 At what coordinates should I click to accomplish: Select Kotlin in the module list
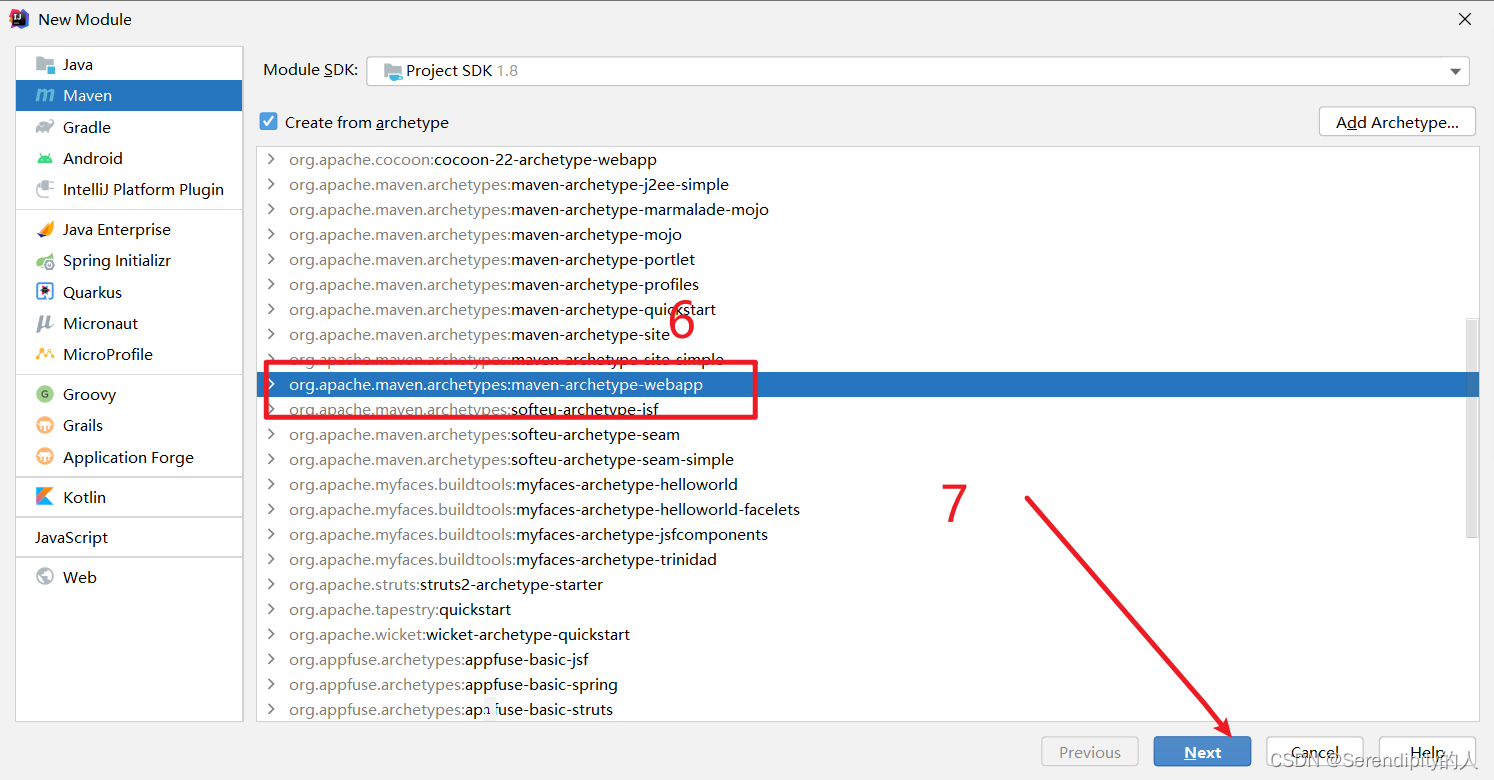[129, 497]
